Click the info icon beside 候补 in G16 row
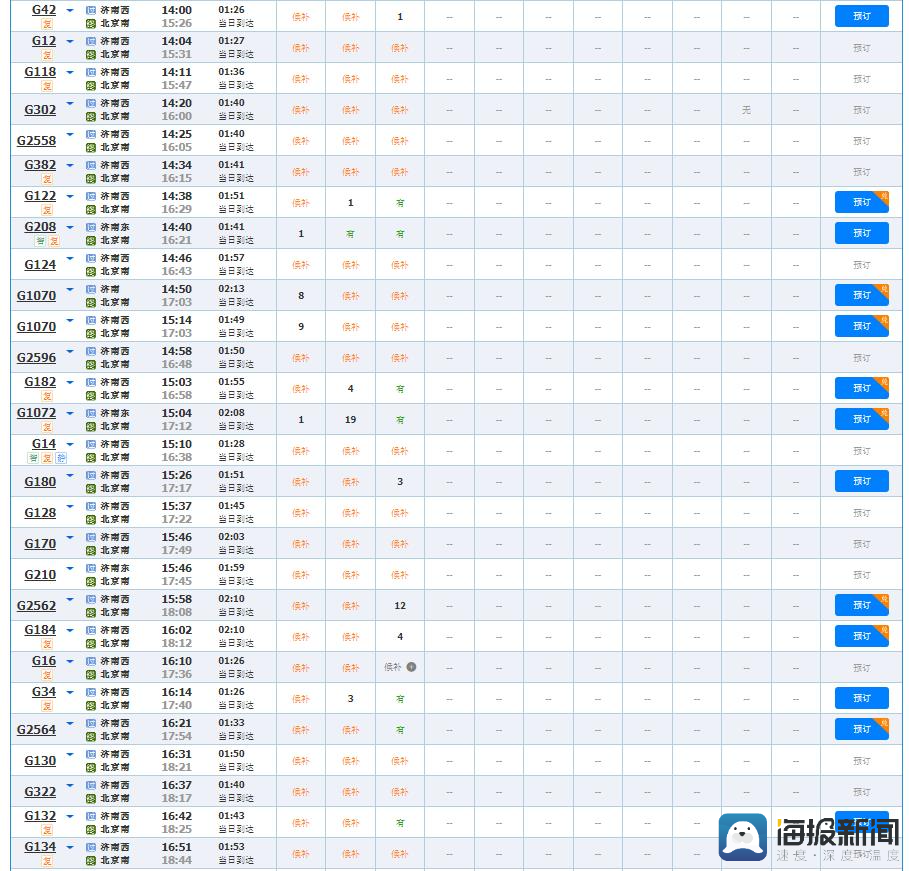The height and width of the screenshot is (871, 909). pos(411,667)
